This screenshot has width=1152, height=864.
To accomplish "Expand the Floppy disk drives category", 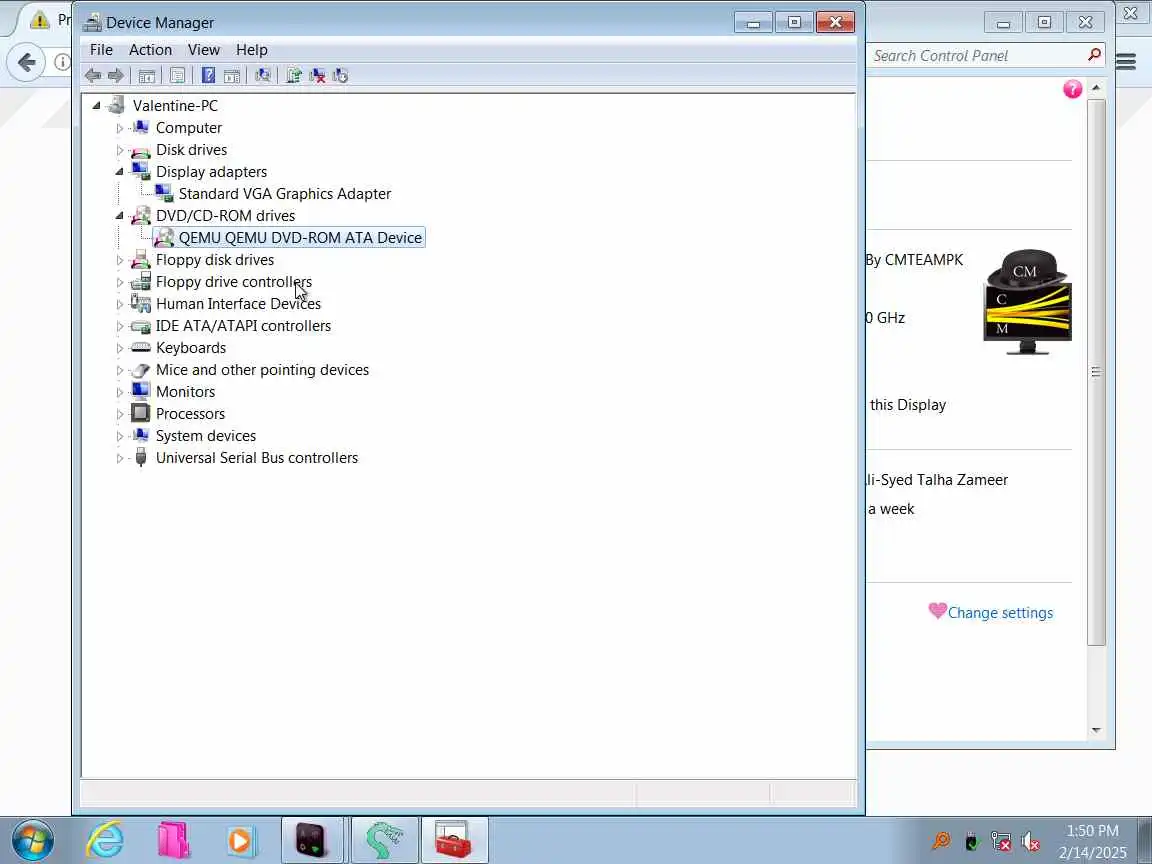I will coord(119,260).
